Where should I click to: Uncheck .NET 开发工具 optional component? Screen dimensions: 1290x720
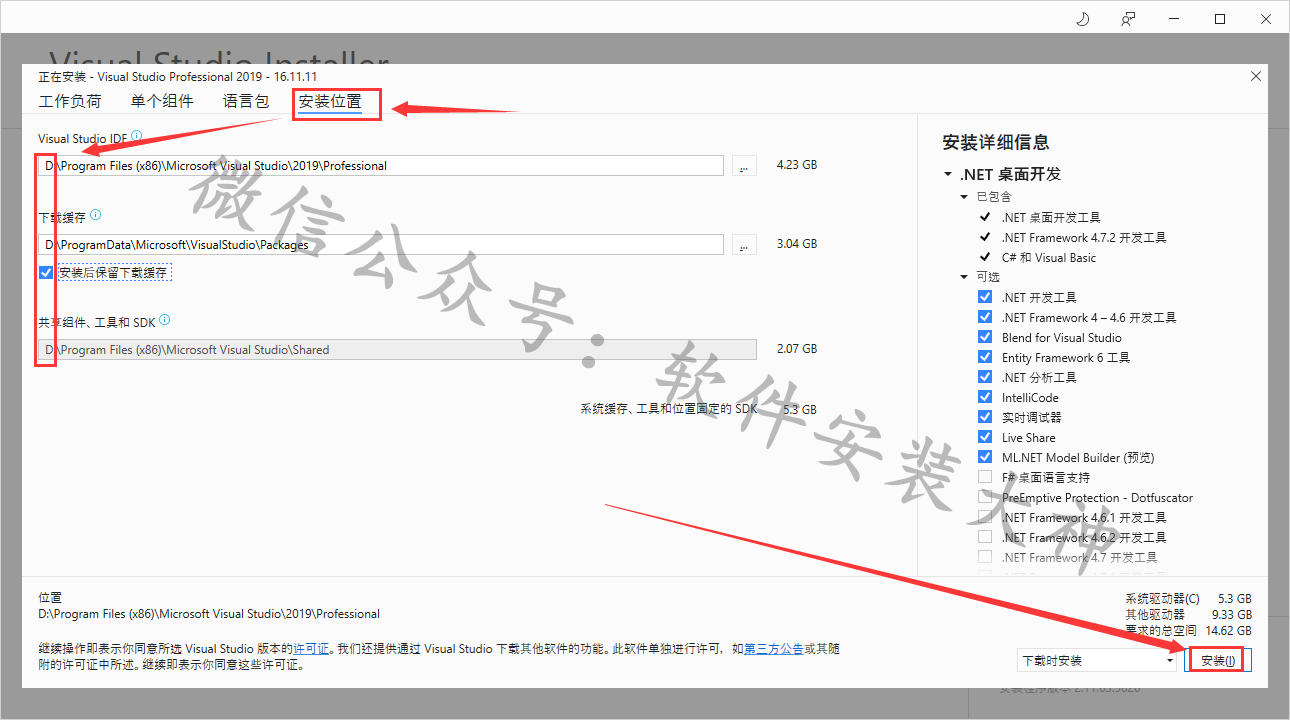pyautogui.click(x=985, y=297)
